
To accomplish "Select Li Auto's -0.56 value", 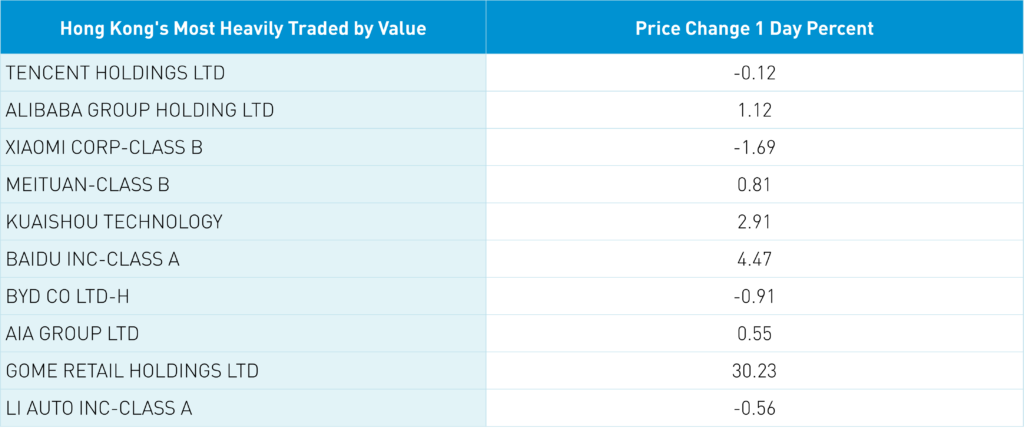I will tap(754, 408).
